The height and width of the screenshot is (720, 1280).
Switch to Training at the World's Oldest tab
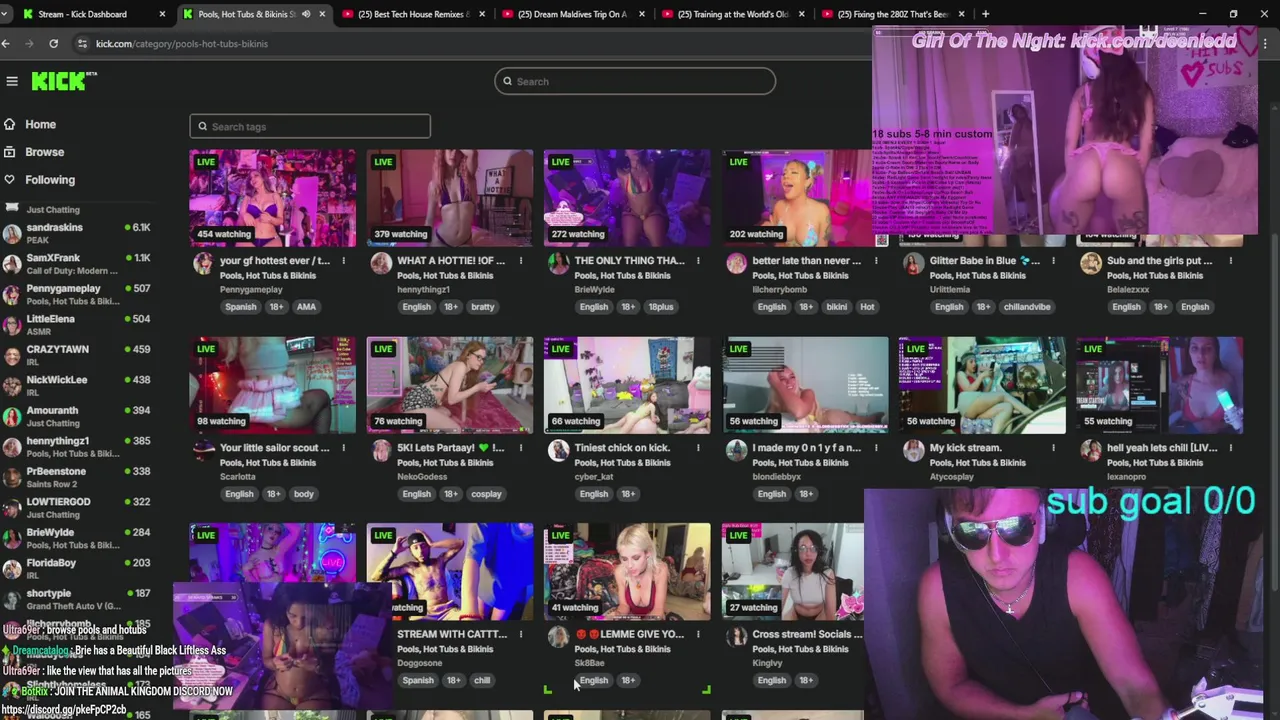tap(733, 14)
